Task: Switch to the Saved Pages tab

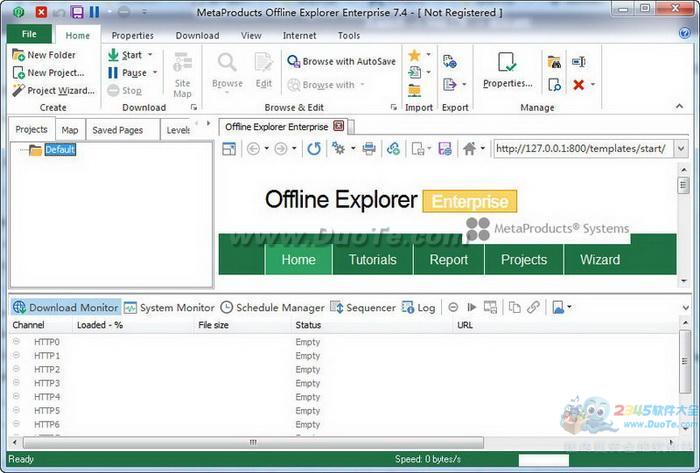Action: [117, 130]
